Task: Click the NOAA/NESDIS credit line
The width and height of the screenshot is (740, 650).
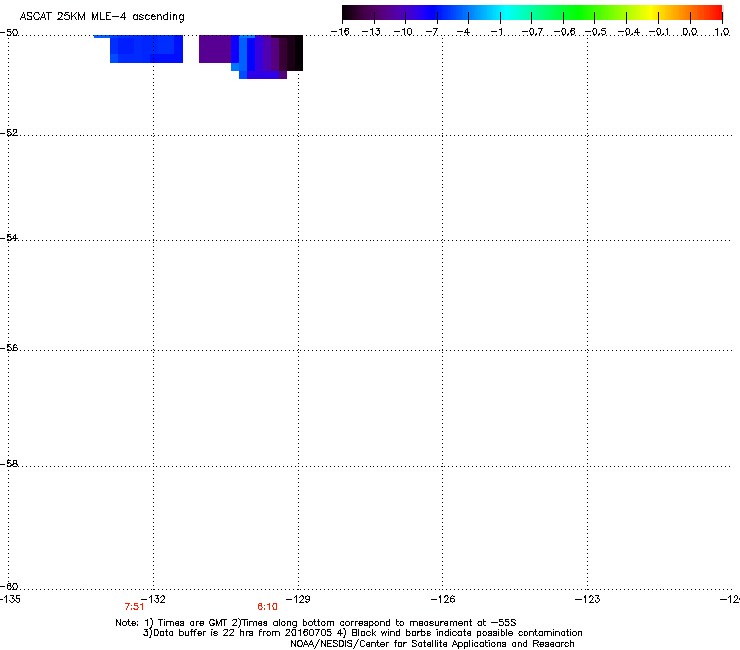Action: (x=432, y=644)
